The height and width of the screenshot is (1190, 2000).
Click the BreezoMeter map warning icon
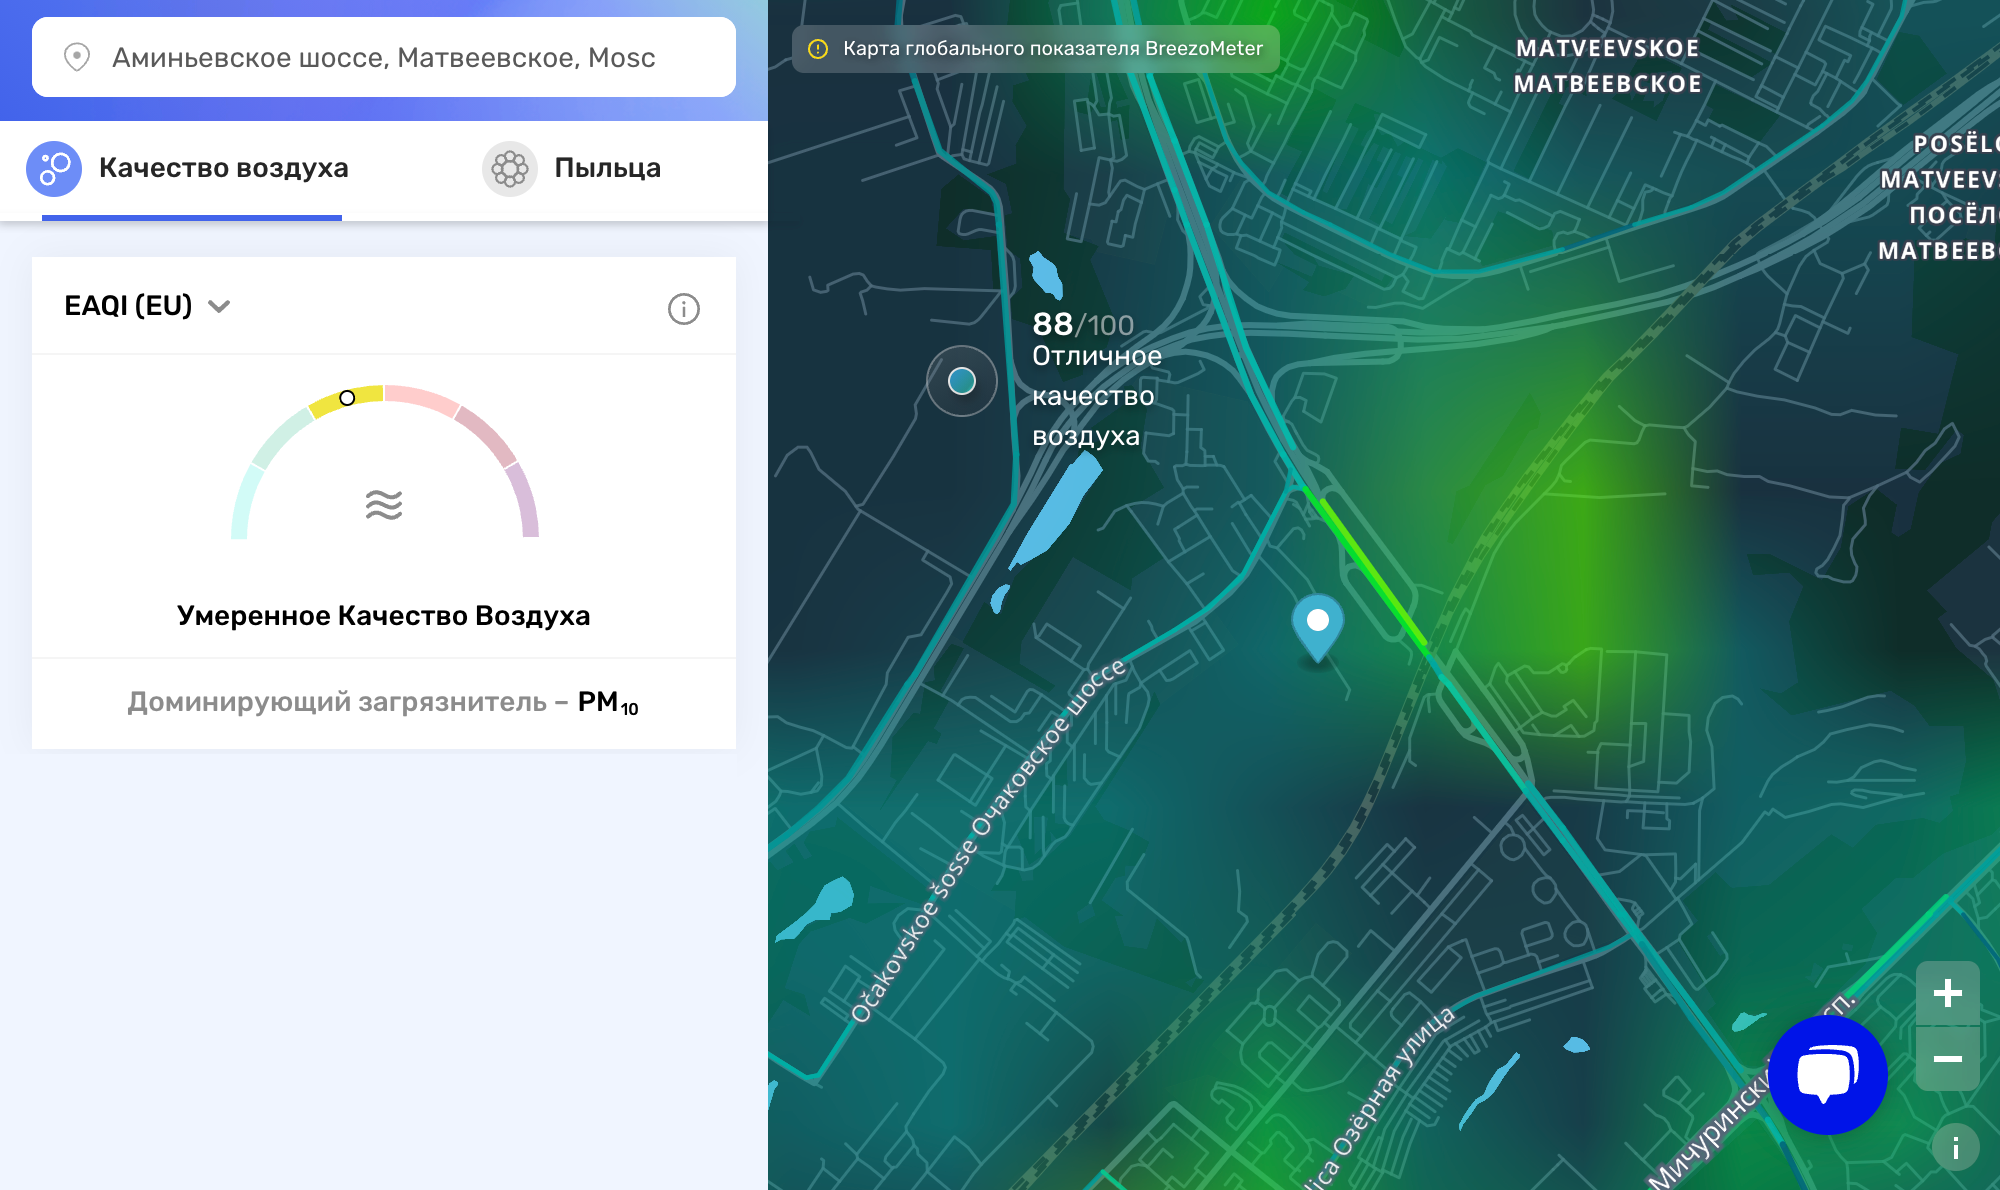818,49
